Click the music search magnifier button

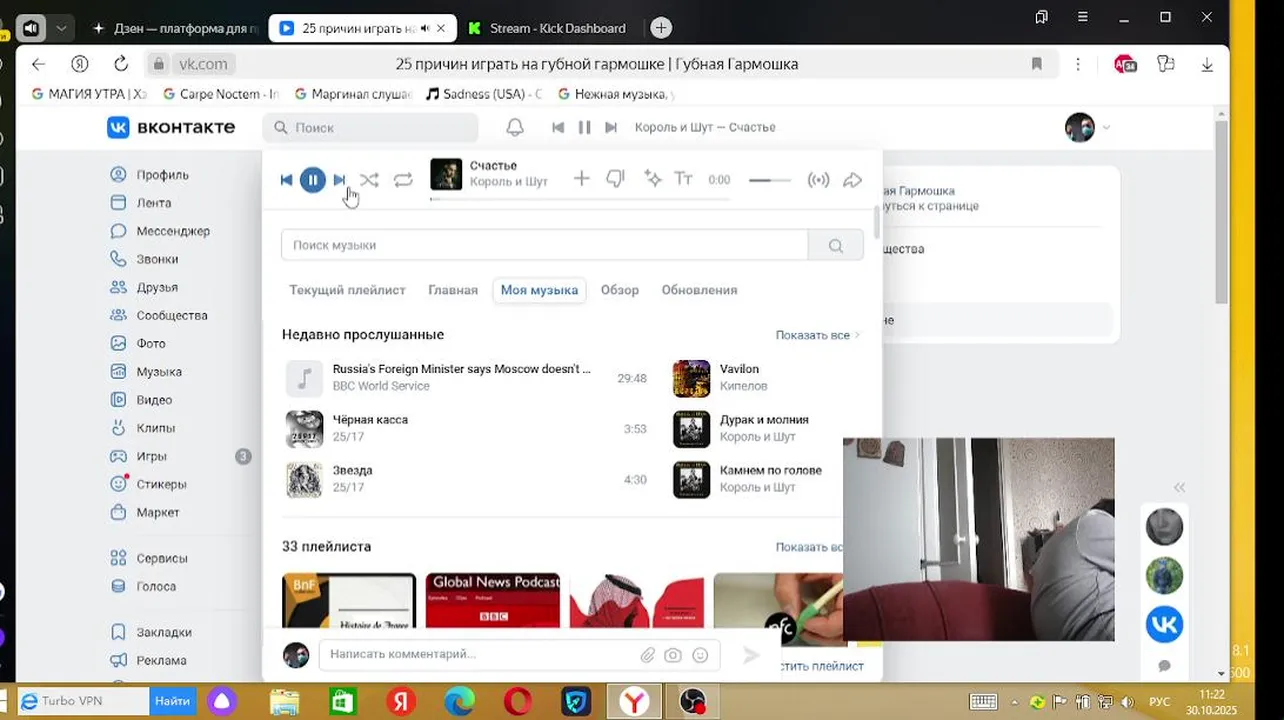click(836, 245)
